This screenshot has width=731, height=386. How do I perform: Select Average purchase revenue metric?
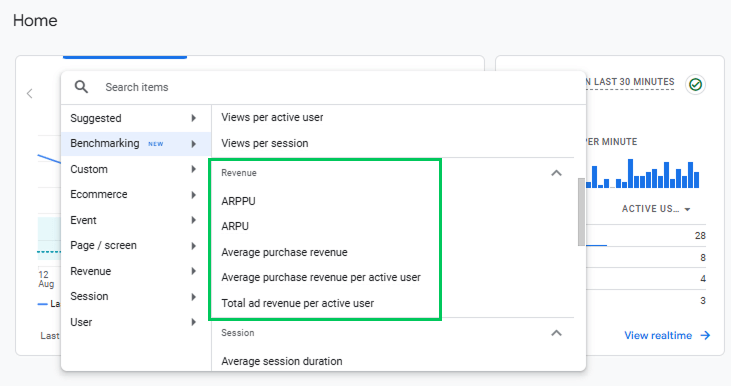284,252
